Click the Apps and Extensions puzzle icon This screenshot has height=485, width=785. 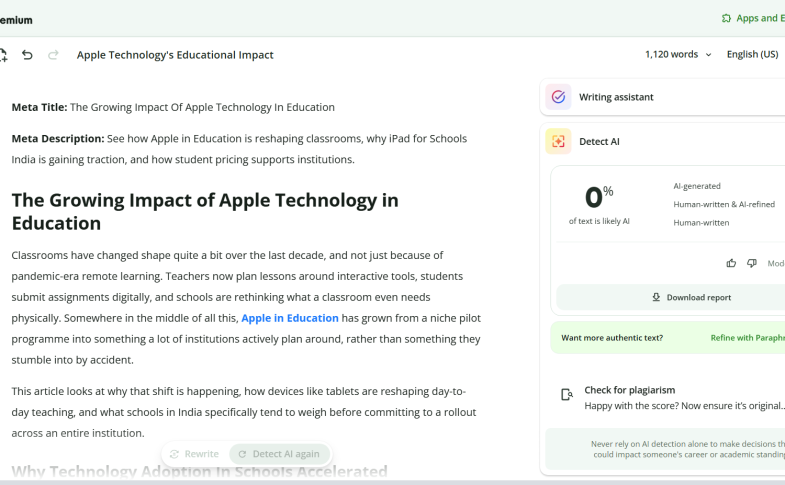(726, 18)
